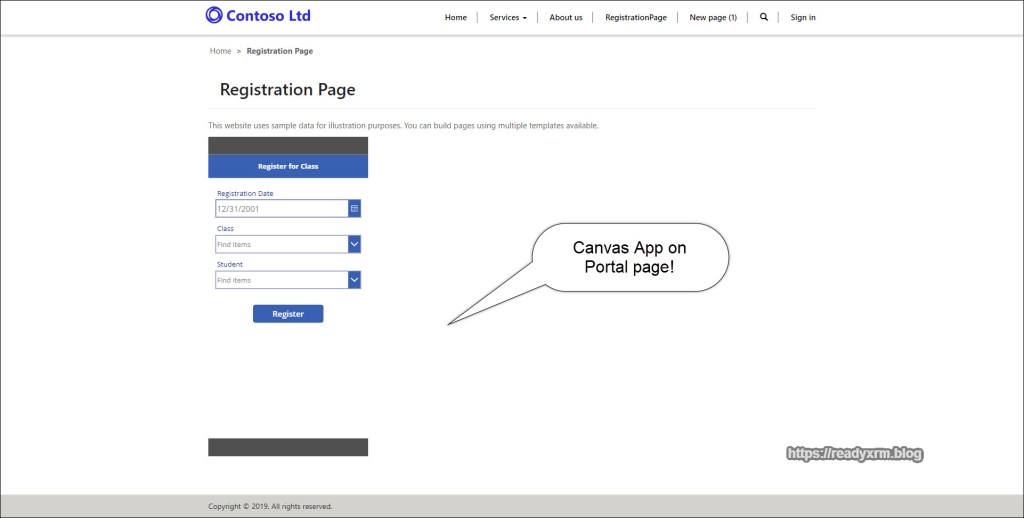1024x518 pixels.
Task: Click the Register for Class header bar
Action: 288,166
